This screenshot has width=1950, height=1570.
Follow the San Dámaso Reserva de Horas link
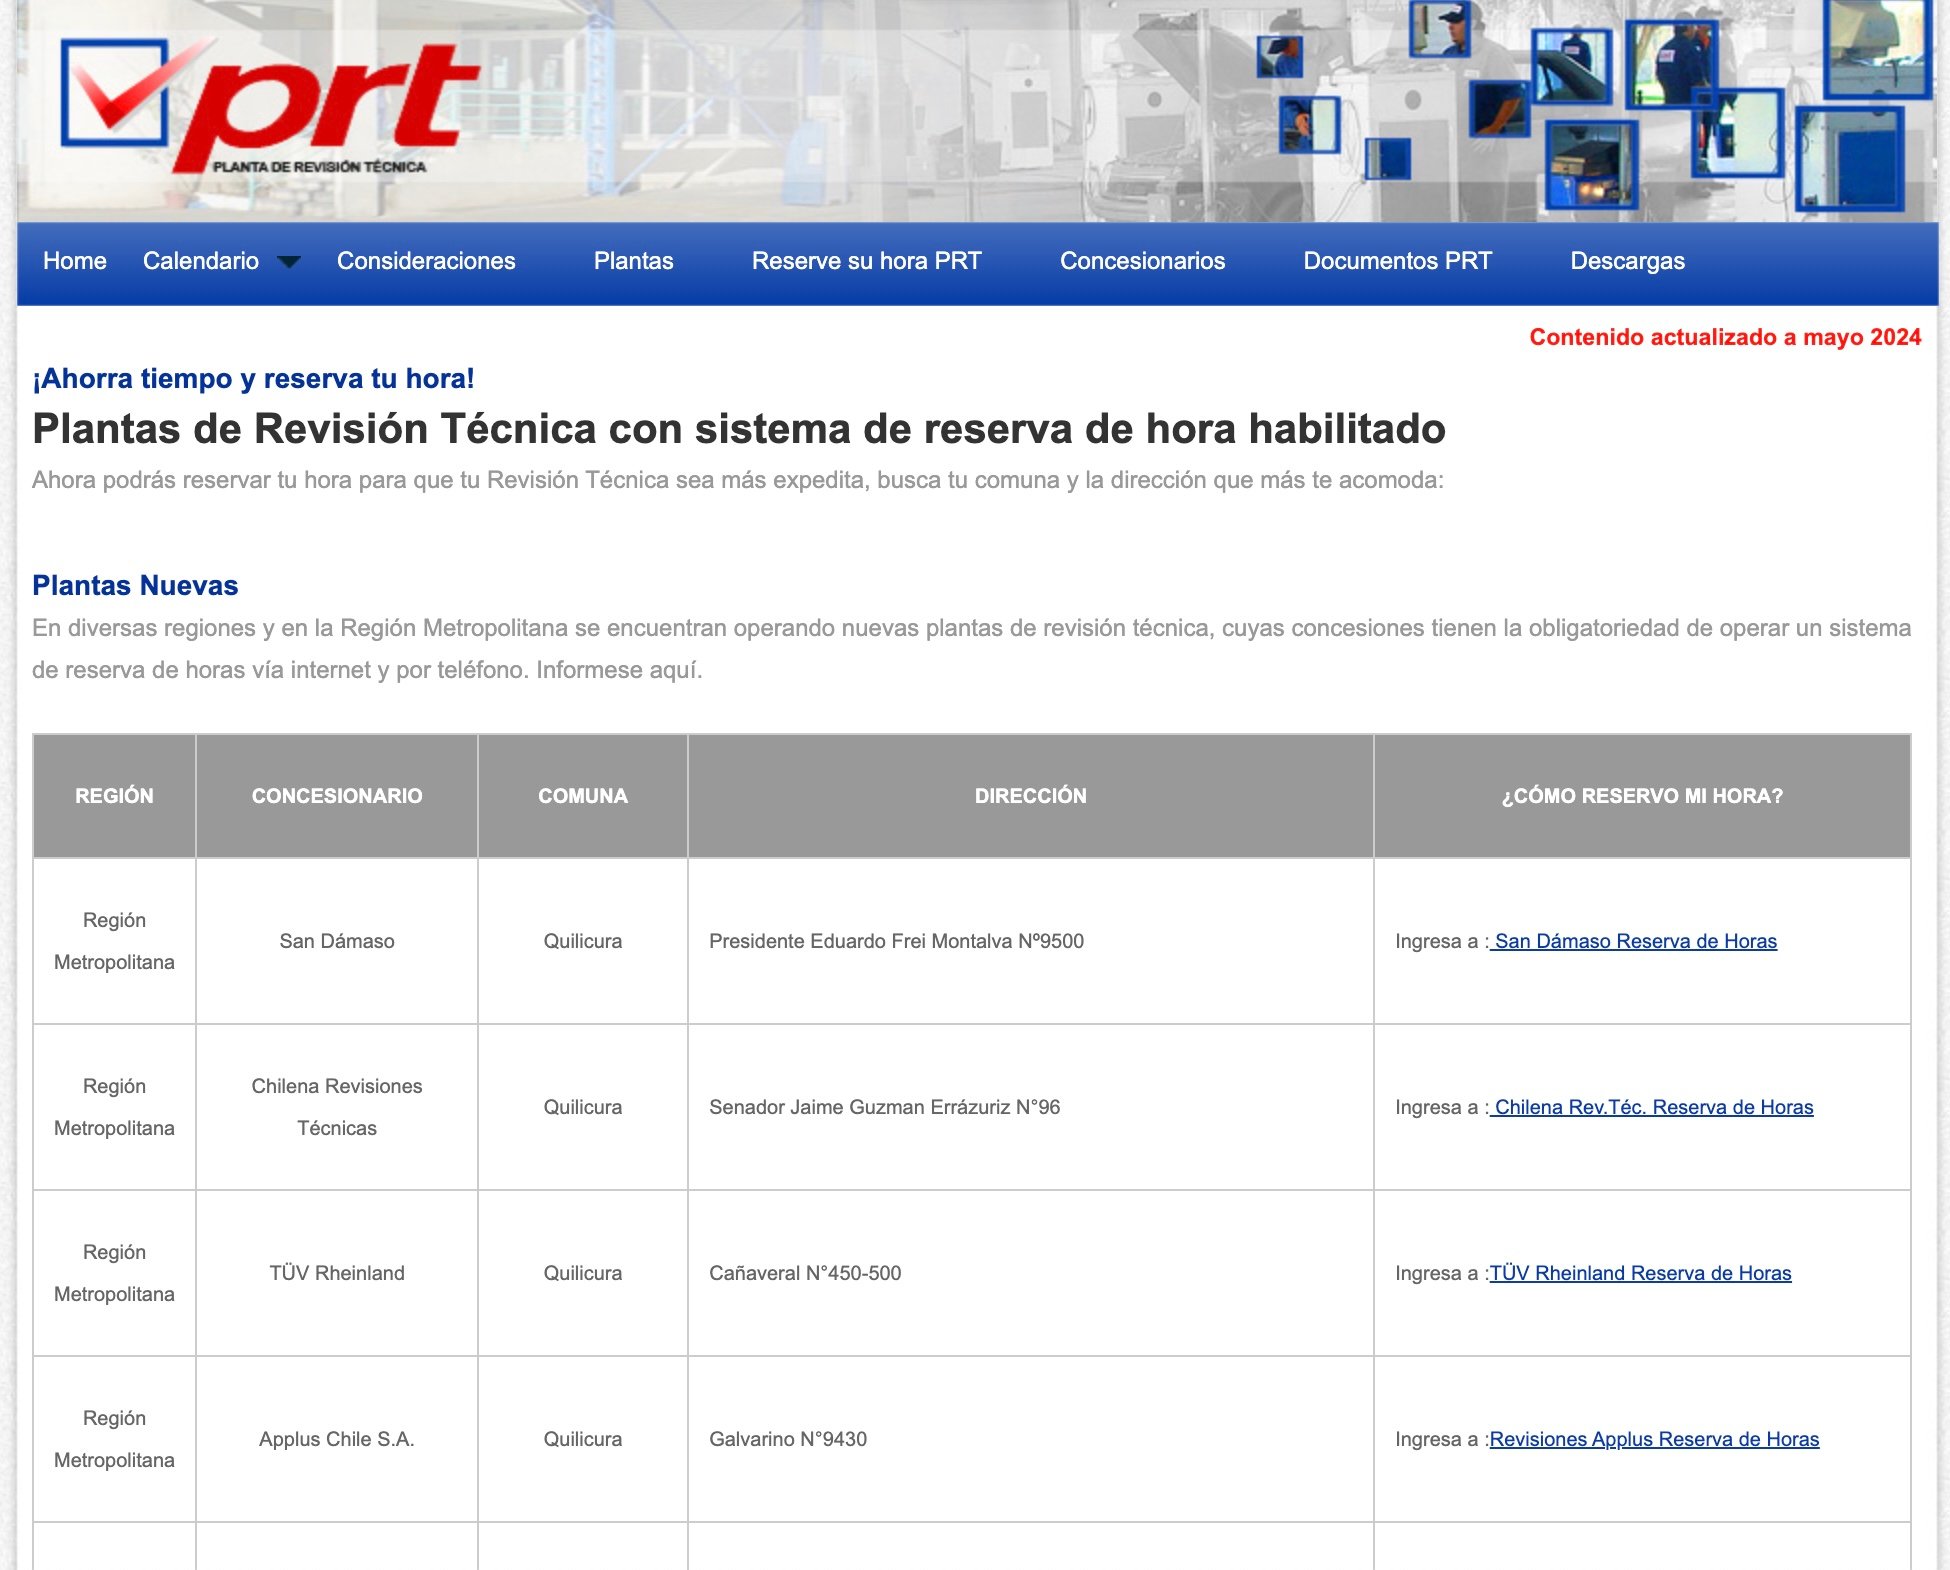[1634, 941]
